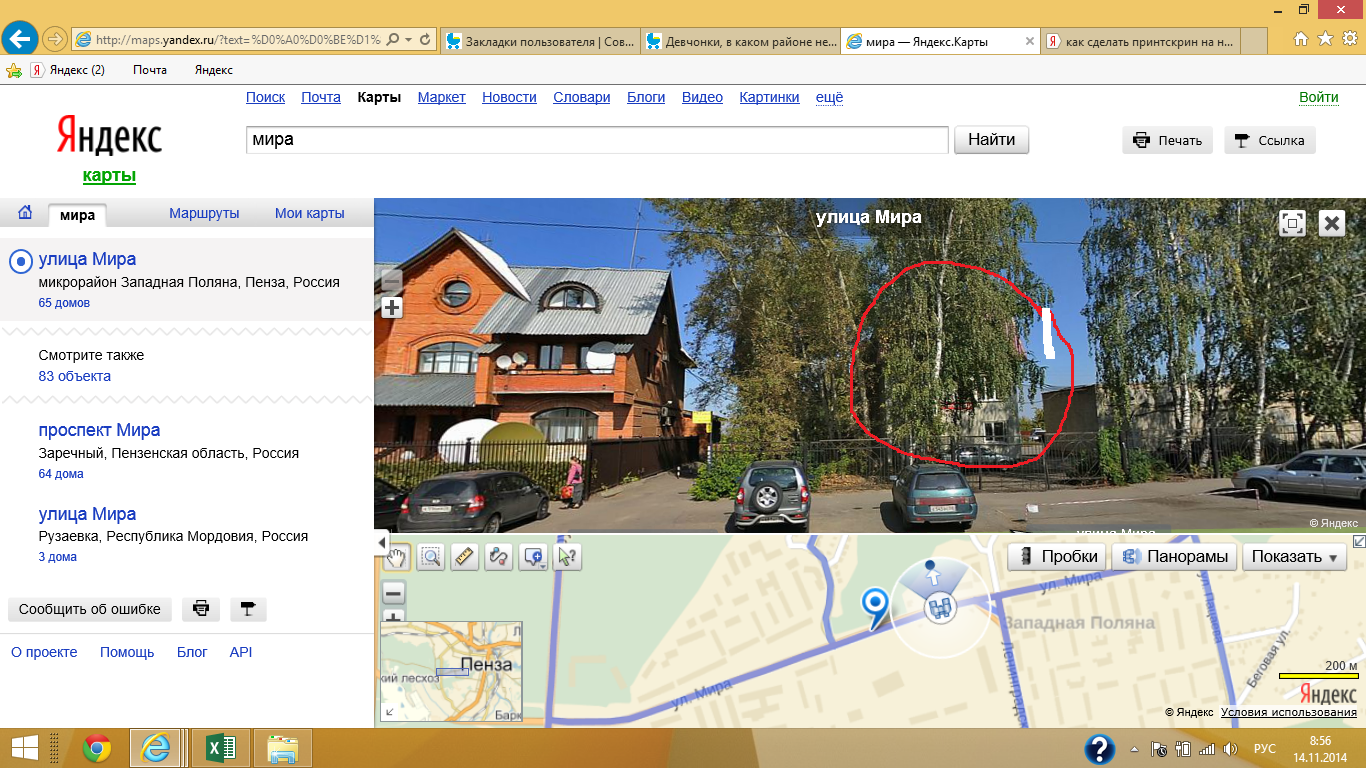Select the улица Мира Пенза radio result
Image resolution: width=1366 pixels, height=768 pixels.
pyautogui.click(x=20, y=262)
